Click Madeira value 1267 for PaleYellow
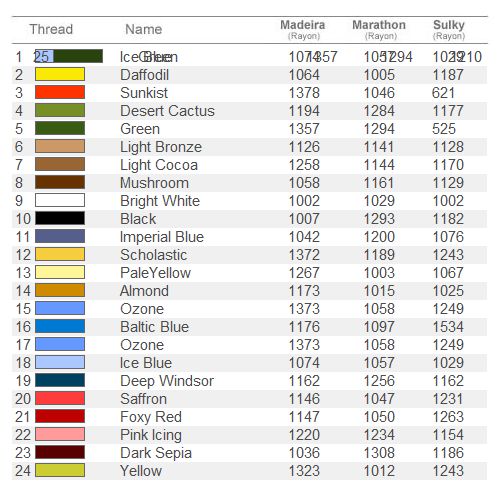Viewport: 500px width, 492px height. pyautogui.click(x=304, y=273)
